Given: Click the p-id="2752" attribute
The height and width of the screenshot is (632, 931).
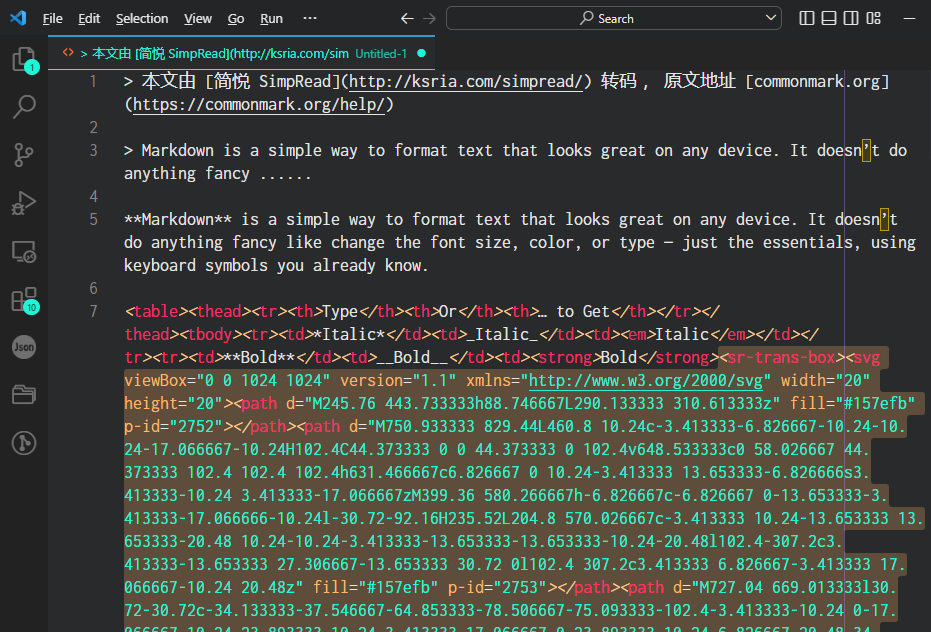Looking at the screenshot, I should pyautogui.click(x=173, y=426).
